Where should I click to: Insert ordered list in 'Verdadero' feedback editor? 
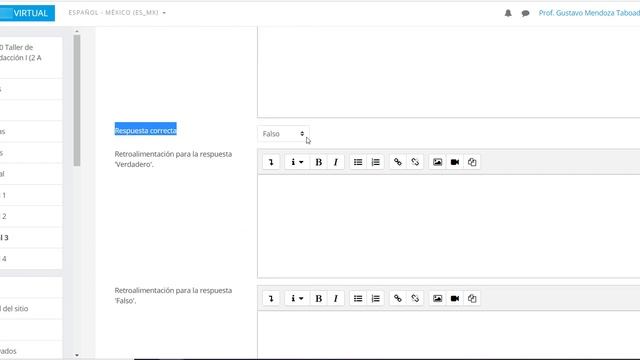(x=376, y=162)
